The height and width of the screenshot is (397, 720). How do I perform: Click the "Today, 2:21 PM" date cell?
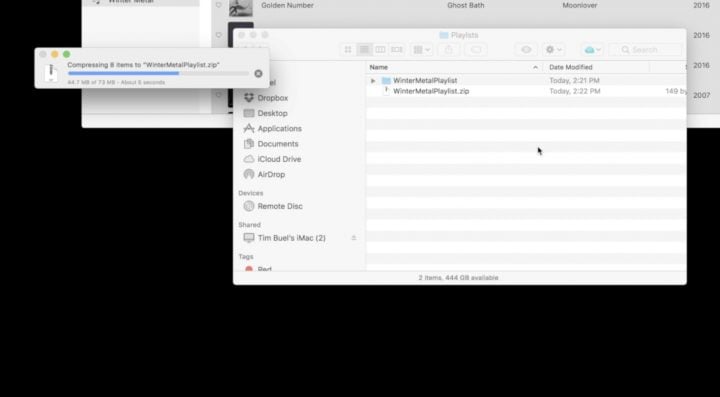click(x=574, y=81)
